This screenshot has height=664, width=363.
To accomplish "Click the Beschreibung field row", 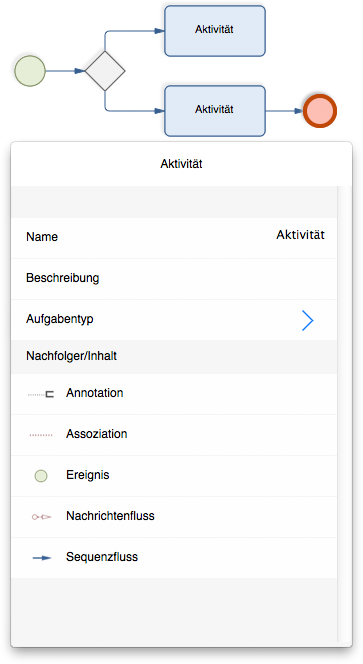I will [174, 279].
